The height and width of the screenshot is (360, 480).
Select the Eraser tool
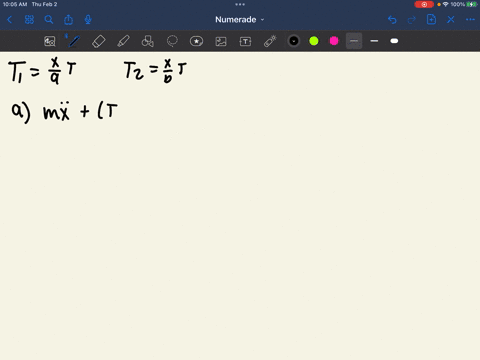tap(99, 41)
